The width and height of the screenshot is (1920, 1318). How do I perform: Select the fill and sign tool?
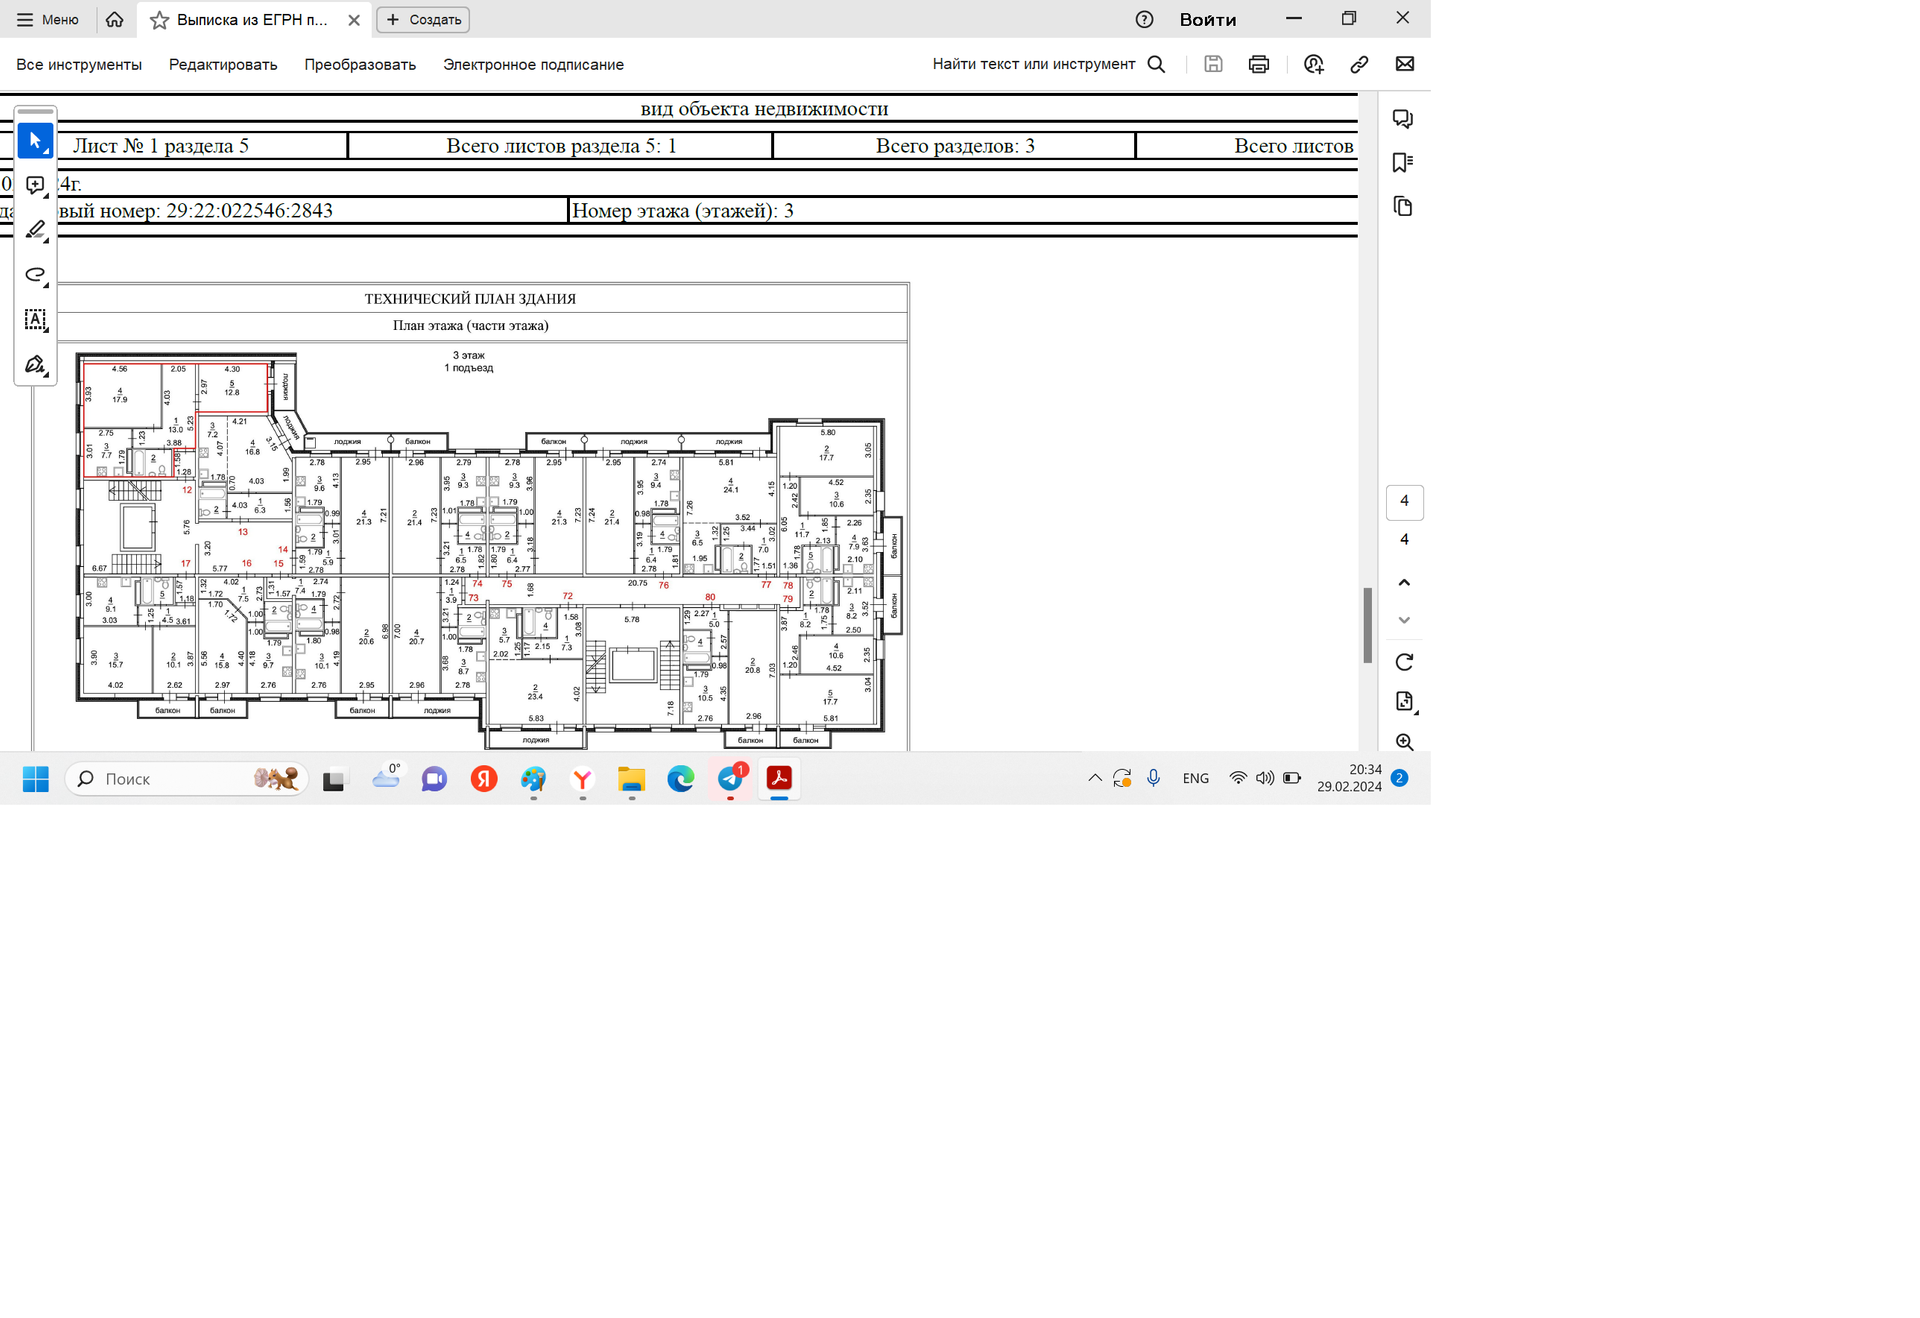(35, 364)
